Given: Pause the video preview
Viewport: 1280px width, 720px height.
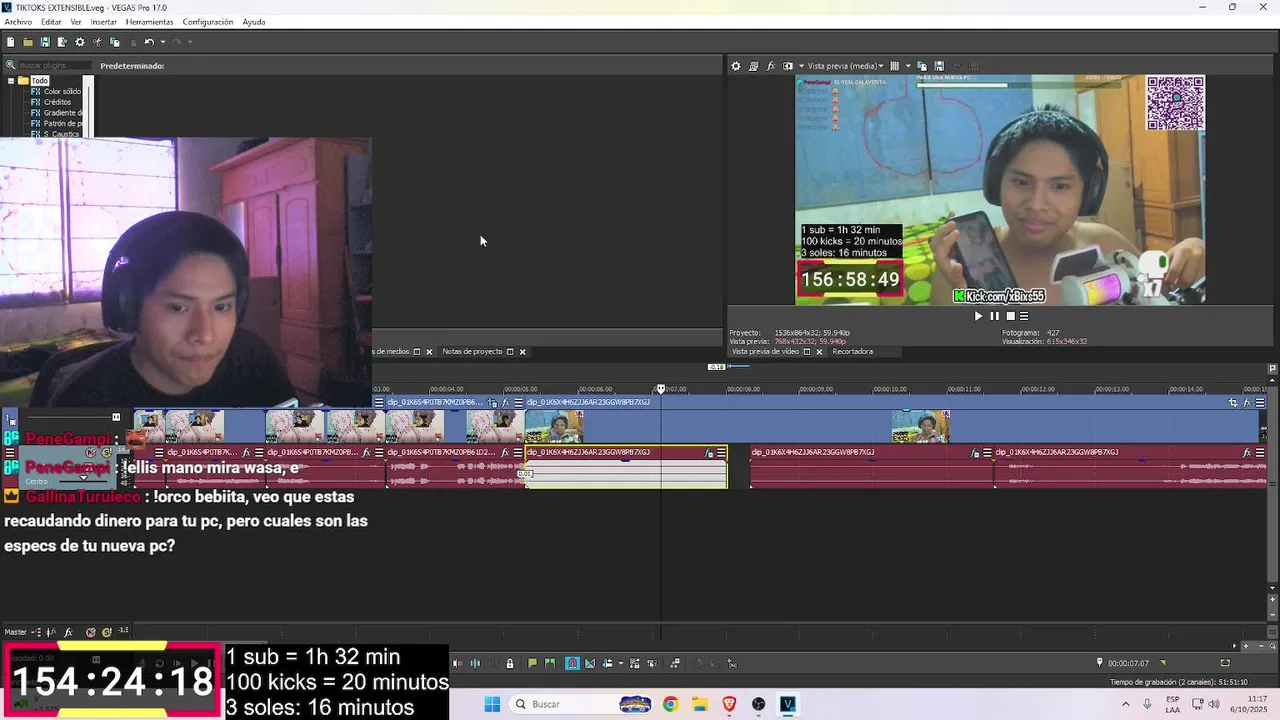Looking at the screenshot, I should (994, 316).
